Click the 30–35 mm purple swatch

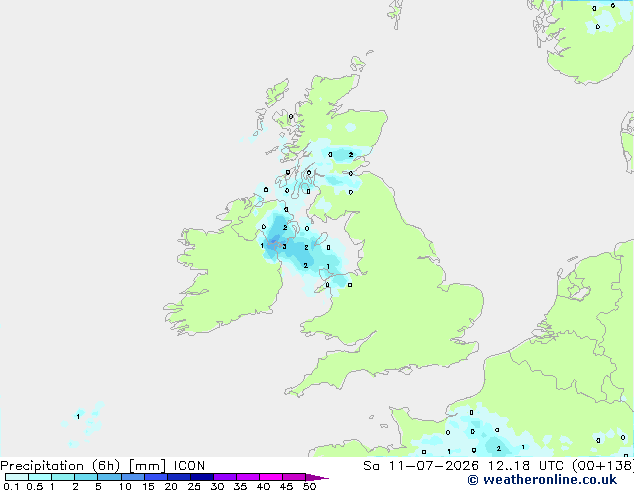pos(224,477)
